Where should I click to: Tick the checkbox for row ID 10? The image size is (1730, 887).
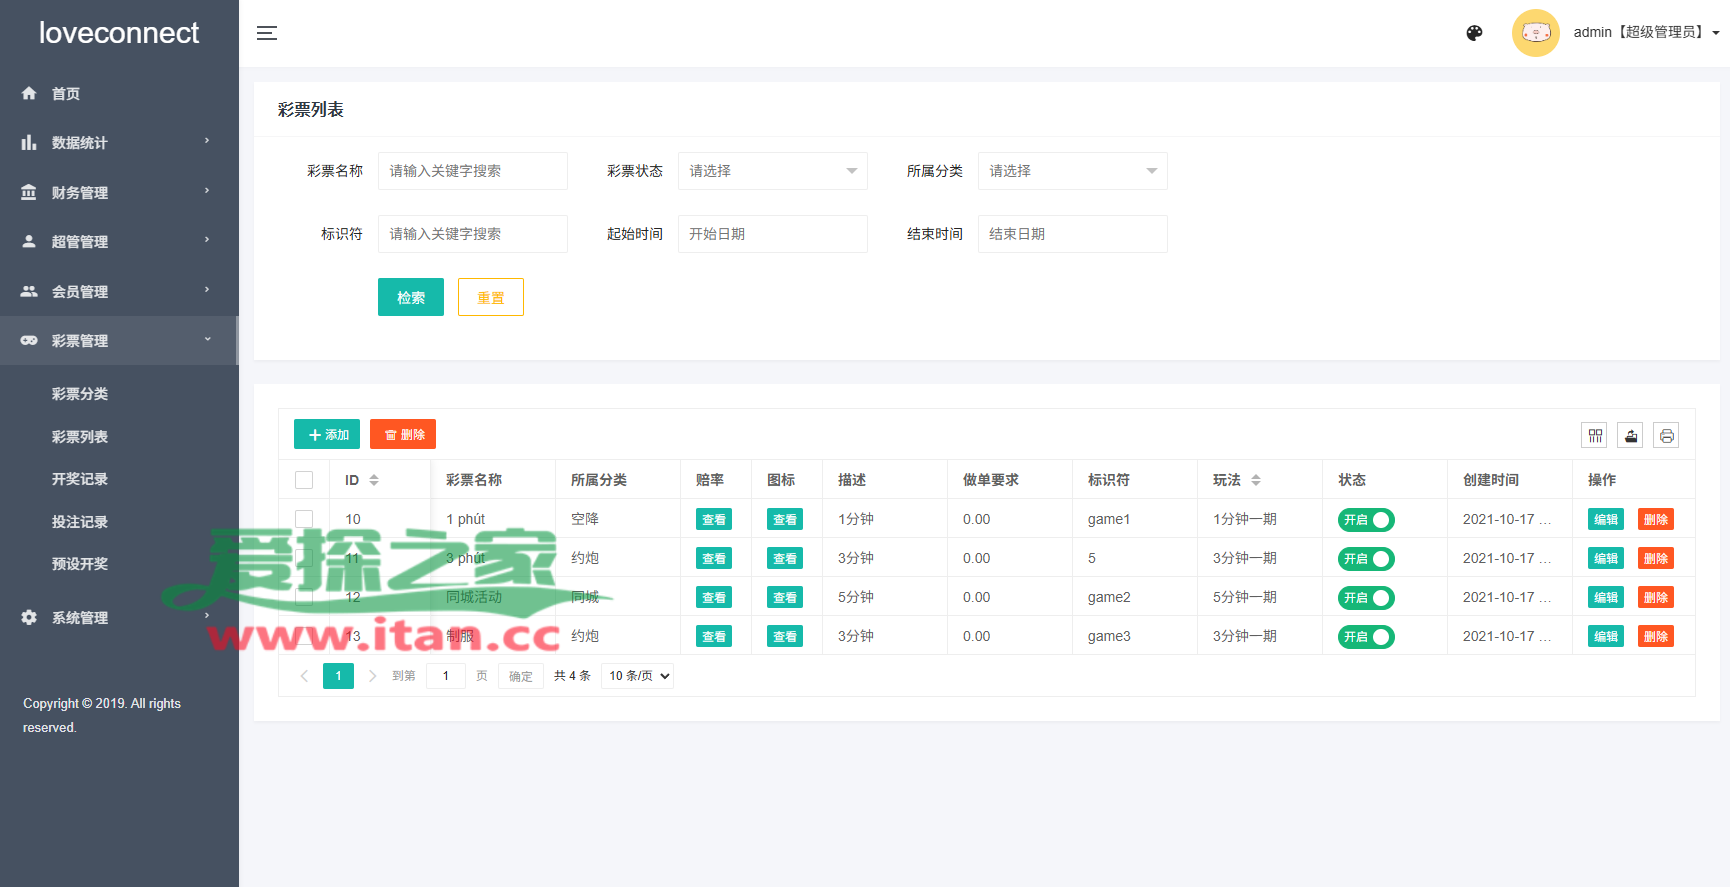click(x=304, y=519)
